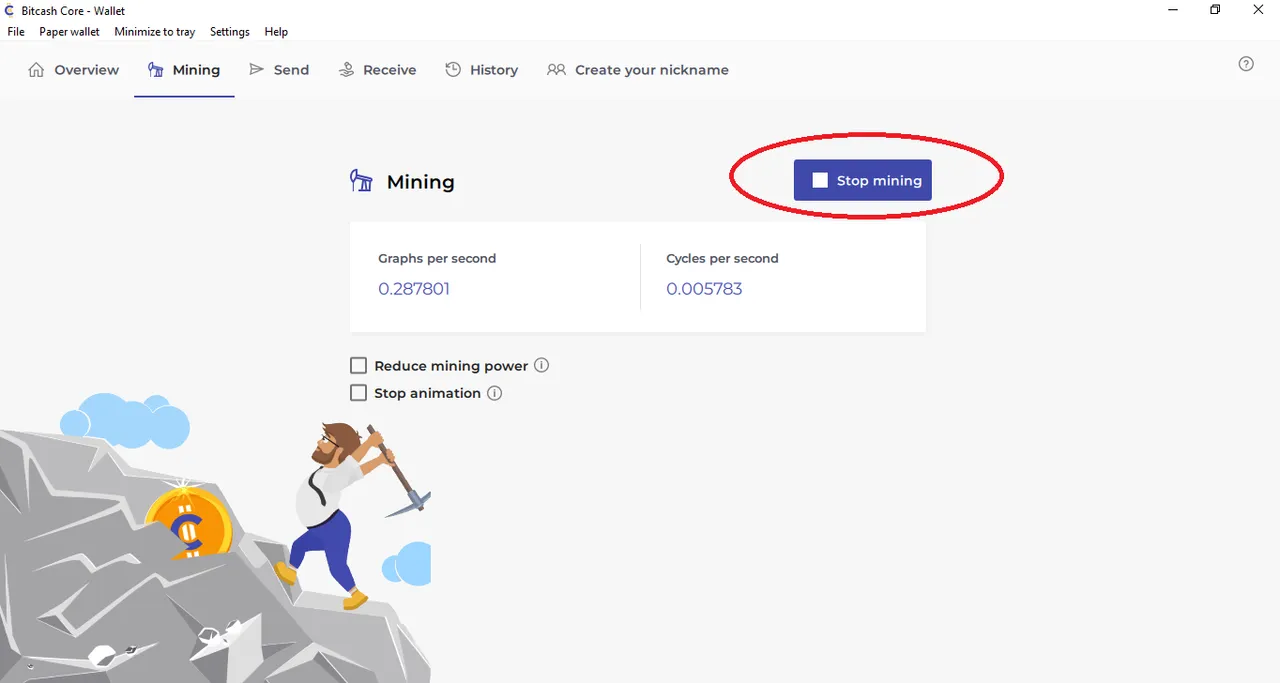Click the info icon beside Reduce mining power
The image size is (1280, 683).
542,365
